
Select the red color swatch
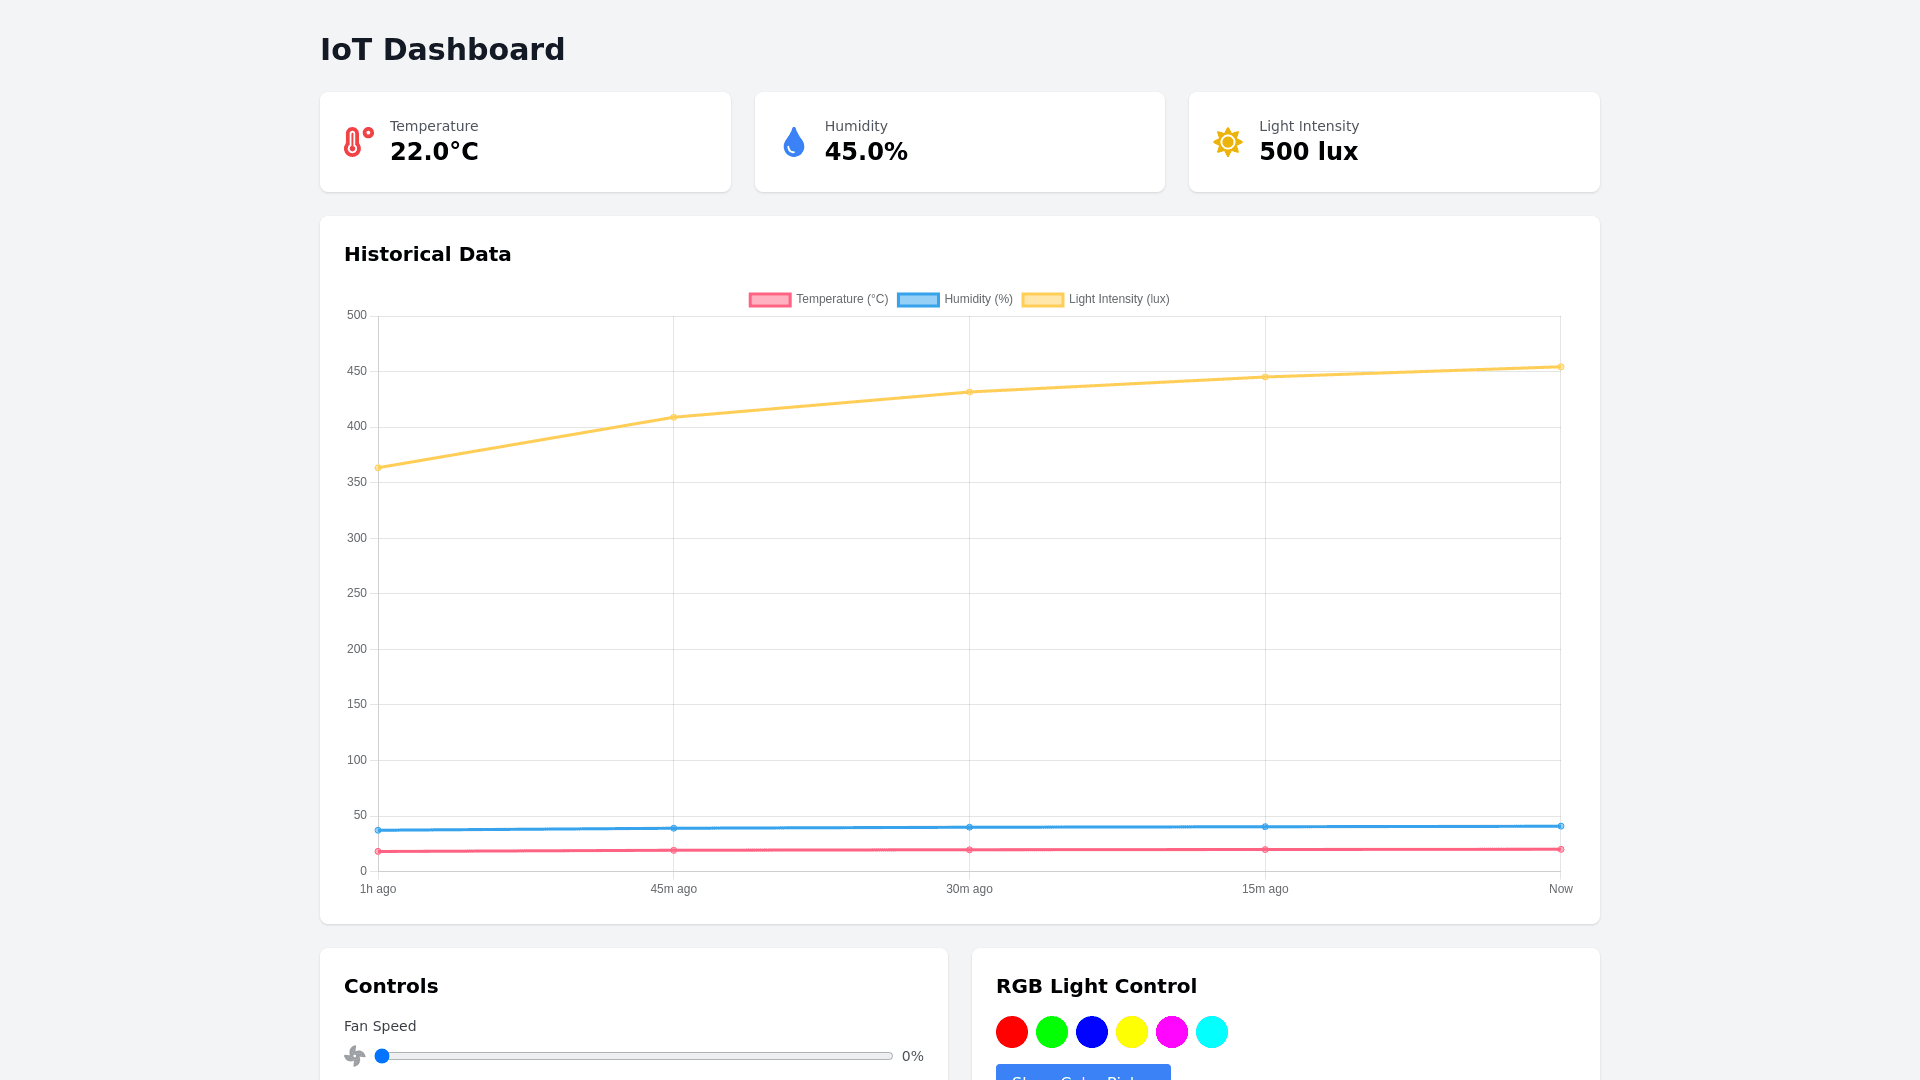[x=1011, y=1032]
